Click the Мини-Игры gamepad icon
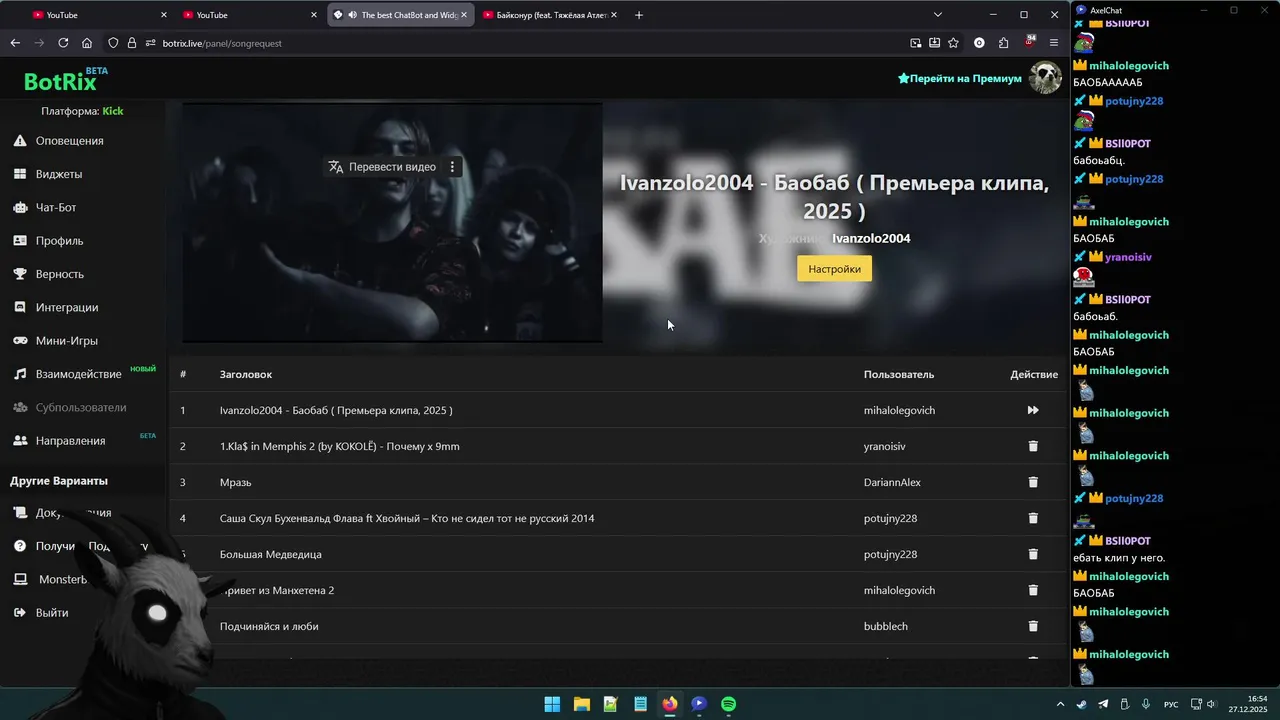Screen dimensions: 1280x720 pyautogui.click(x=19, y=341)
